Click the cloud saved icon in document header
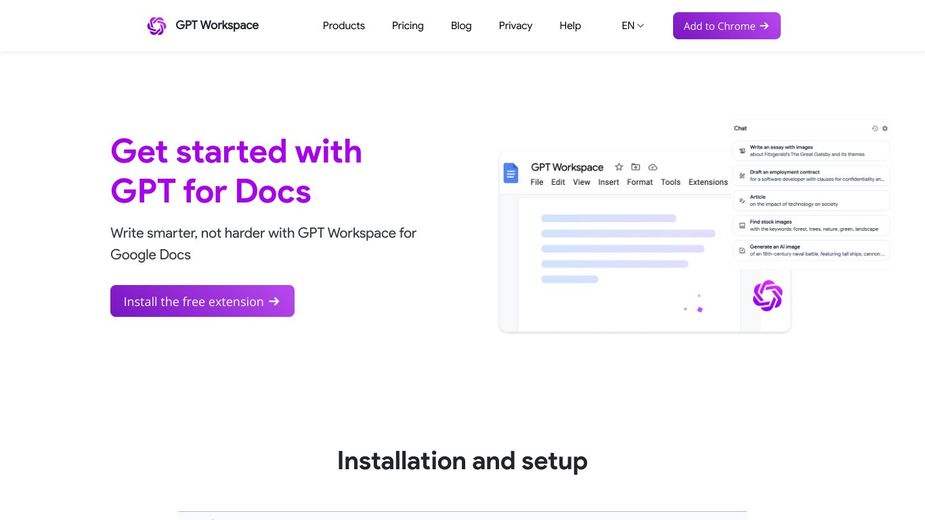 coord(653,167)
